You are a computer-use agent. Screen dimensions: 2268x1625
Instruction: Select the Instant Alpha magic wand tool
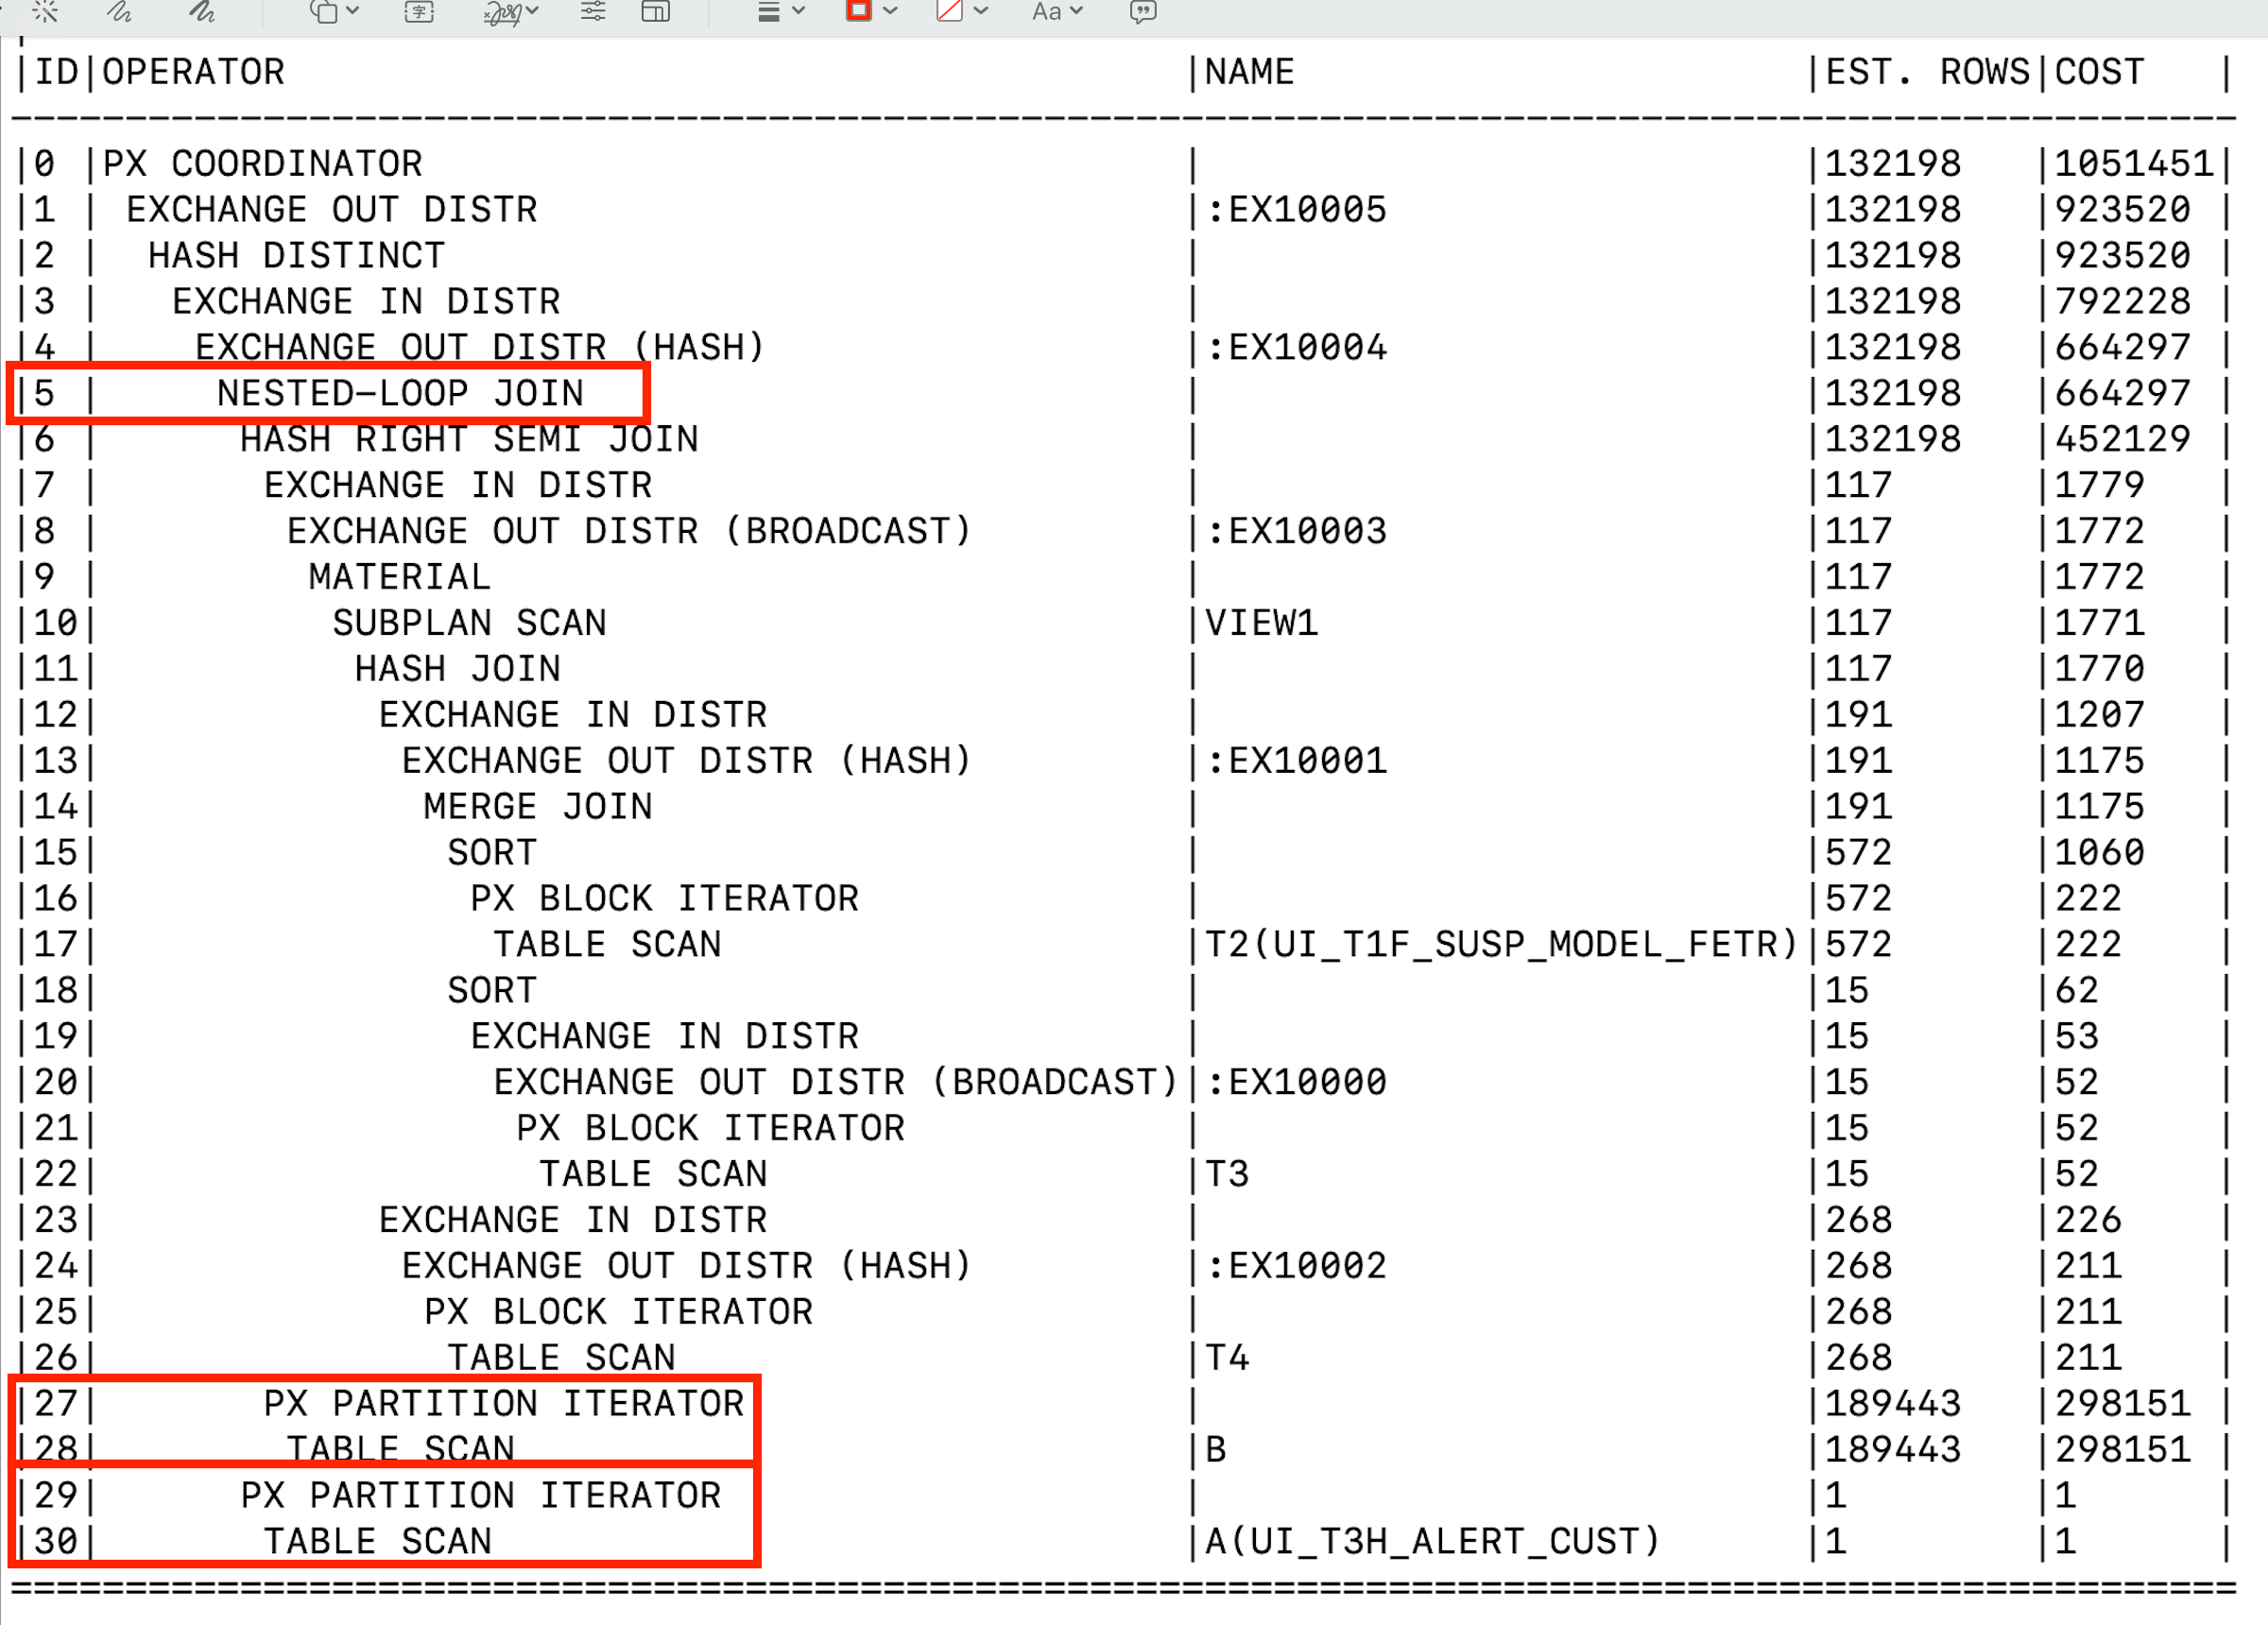point(45,11)
